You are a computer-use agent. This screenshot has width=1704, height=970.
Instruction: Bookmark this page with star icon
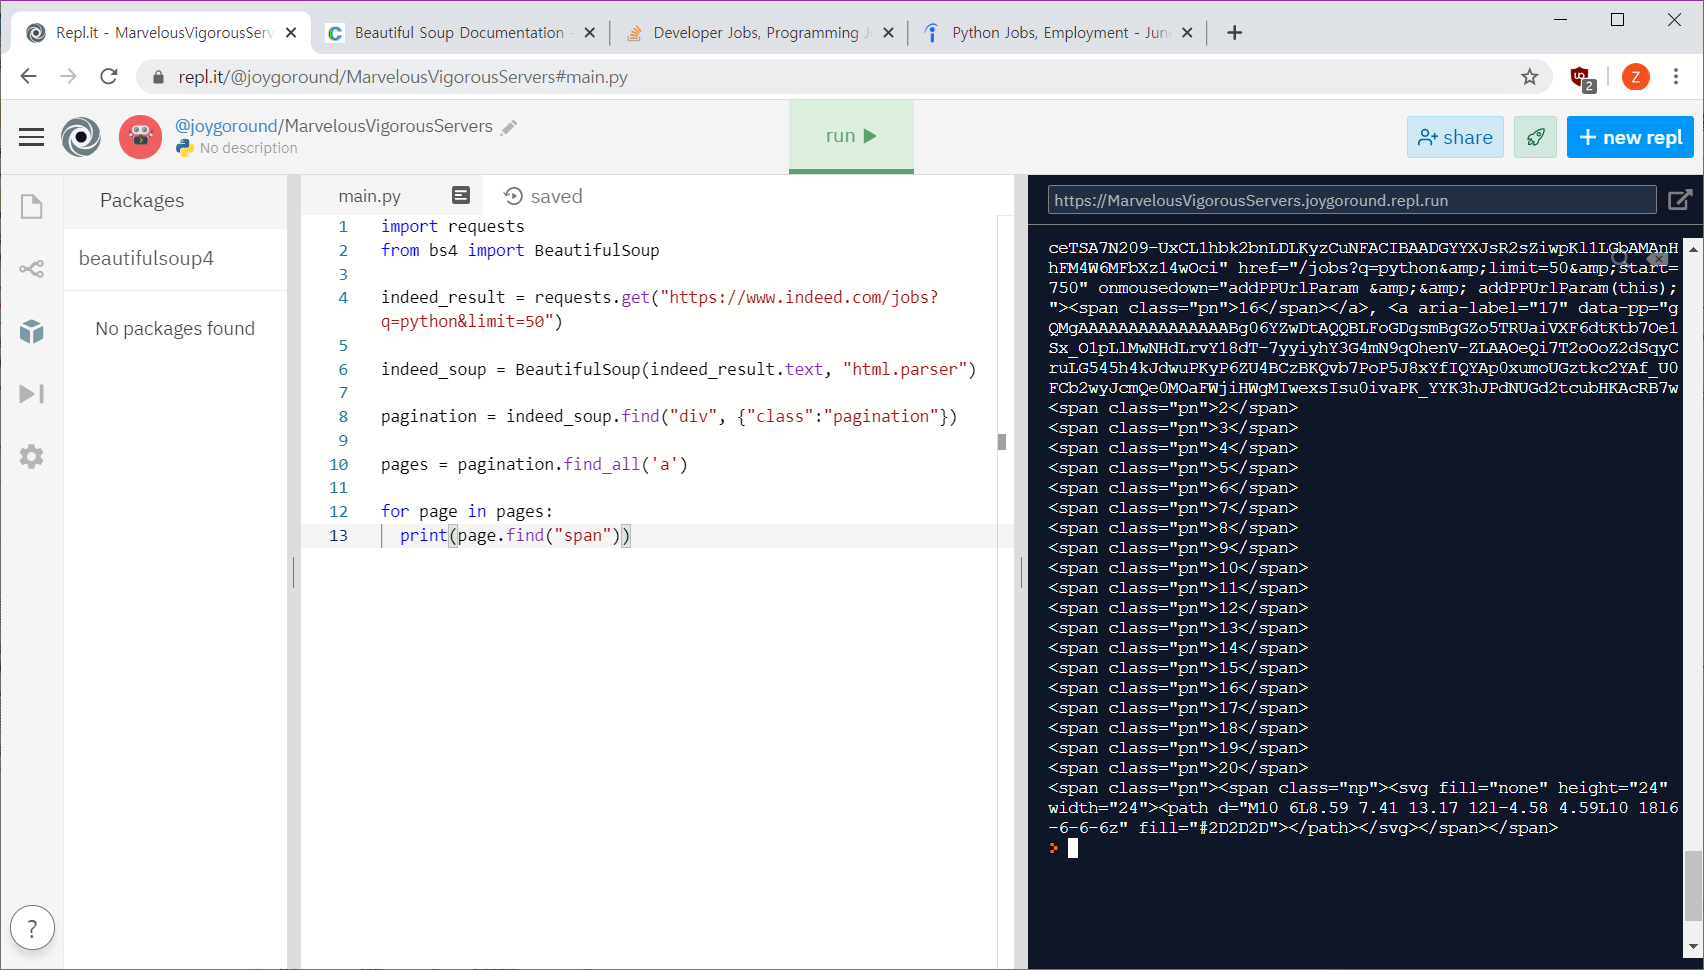[x=1529, y=77]
